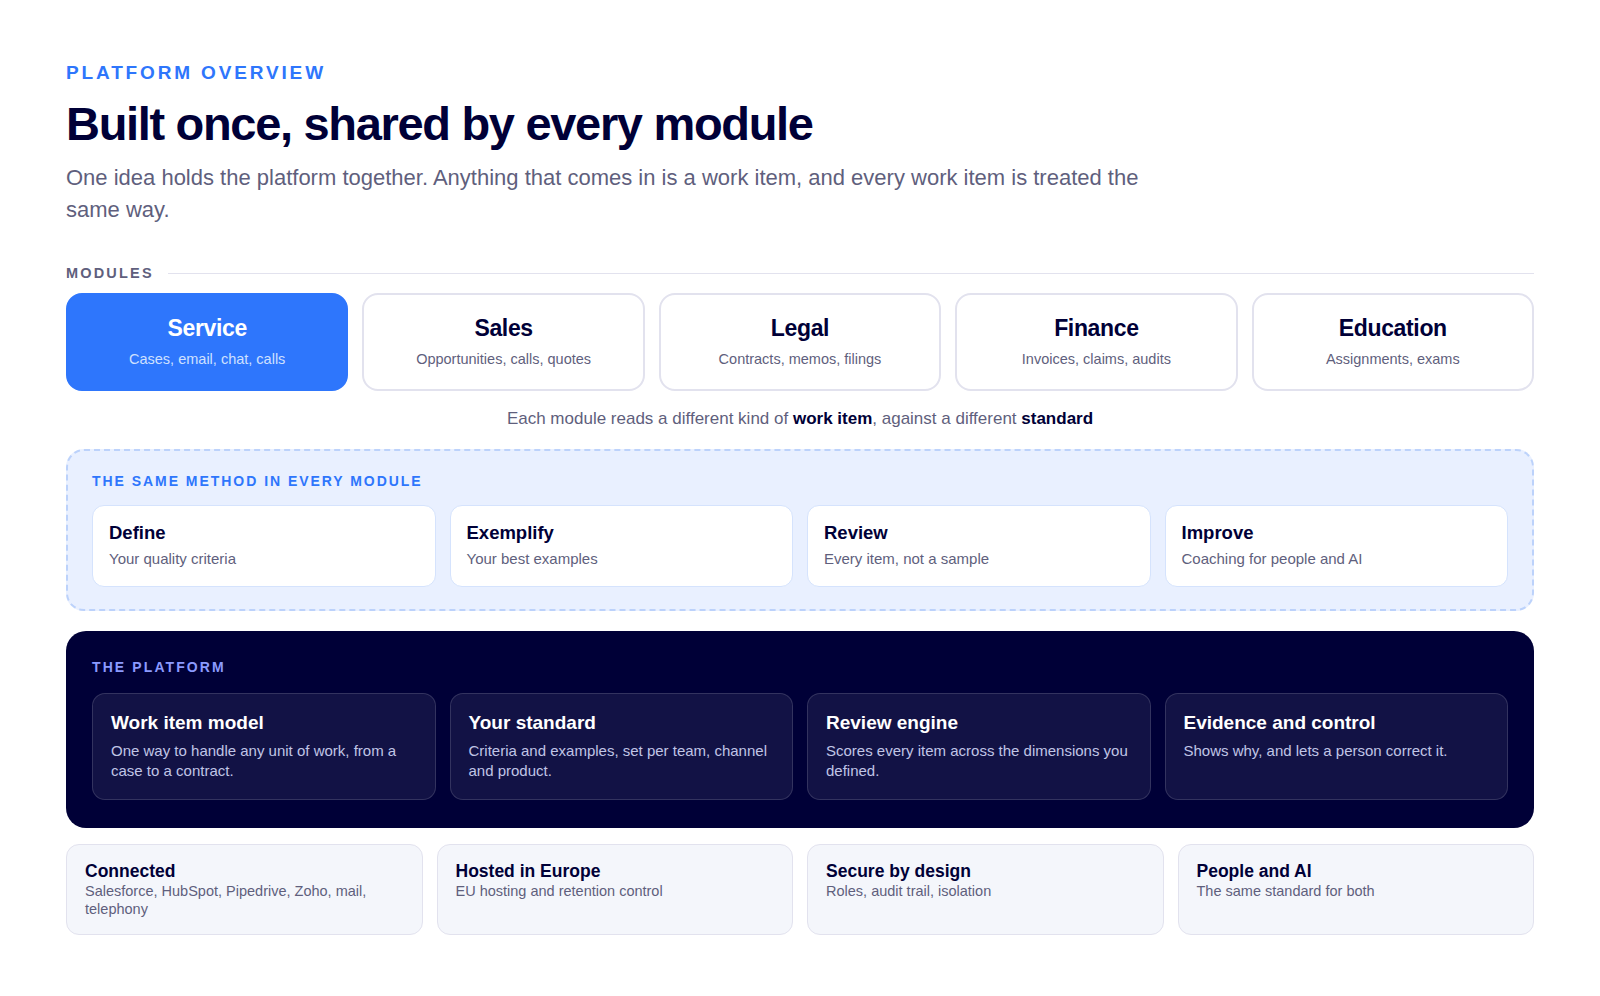The width and height of the screenshot is (1600, 996).
Task: Select the Service module tab
Action: pos(207,342)
